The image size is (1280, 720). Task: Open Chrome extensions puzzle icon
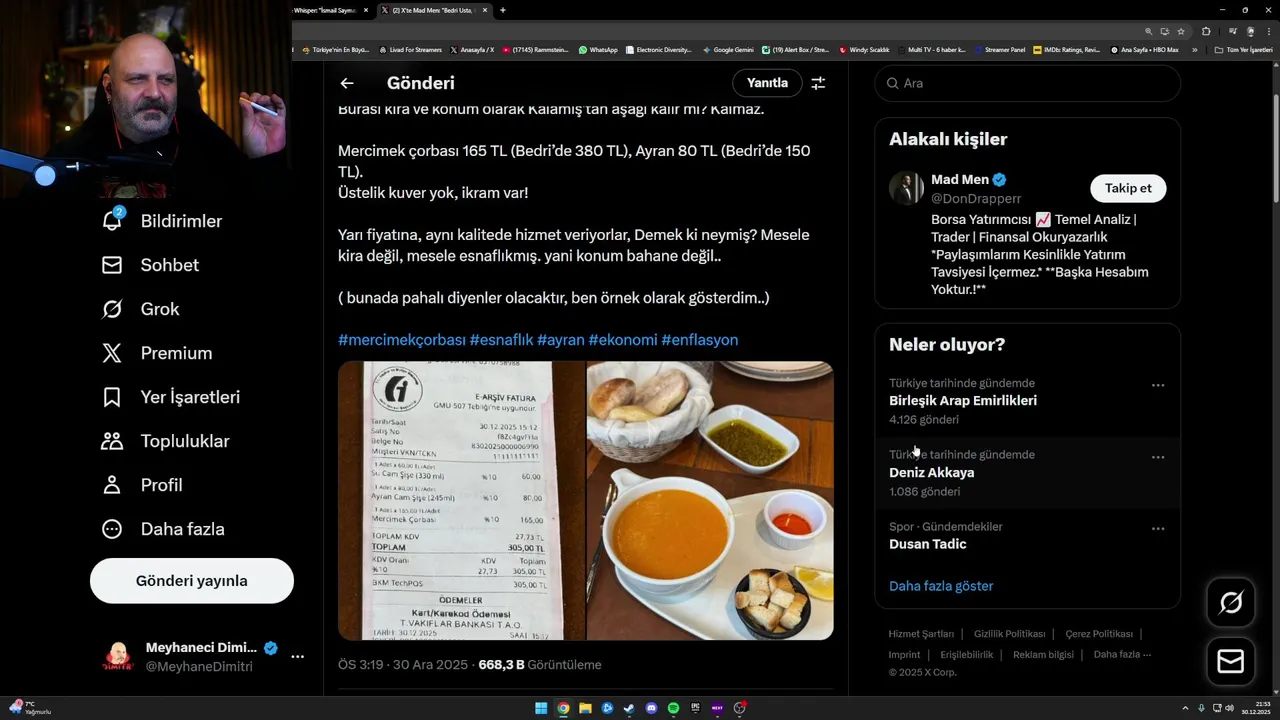[1206, 31]
